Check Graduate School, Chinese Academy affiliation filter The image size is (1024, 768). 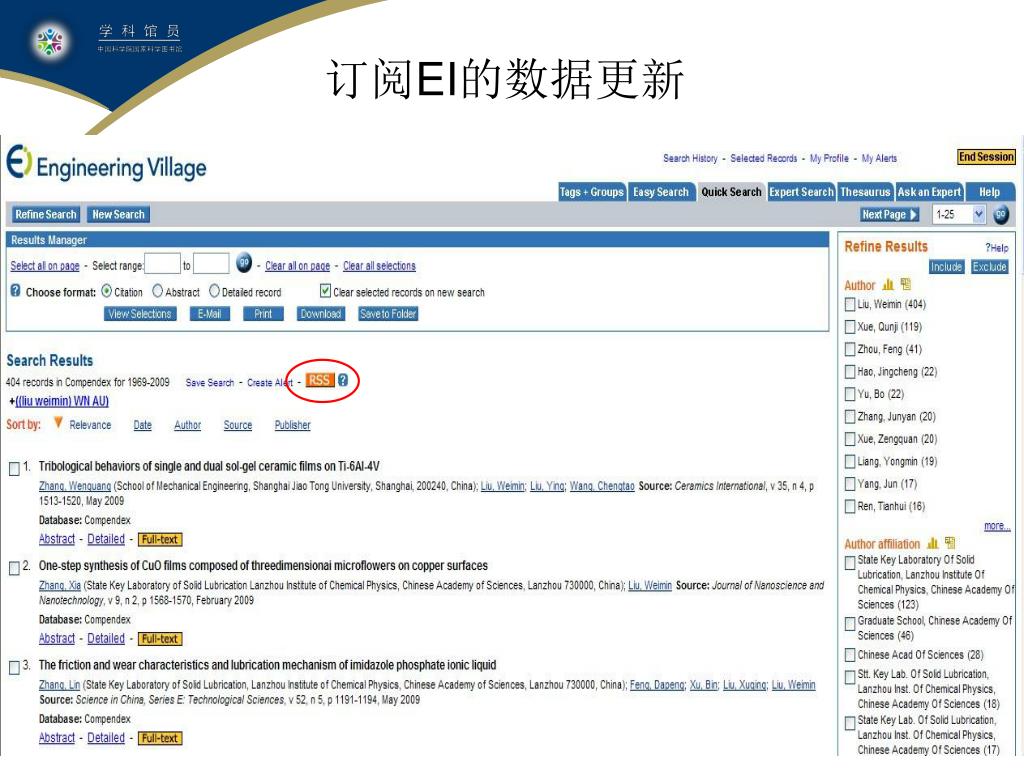(x=850, y=624)
